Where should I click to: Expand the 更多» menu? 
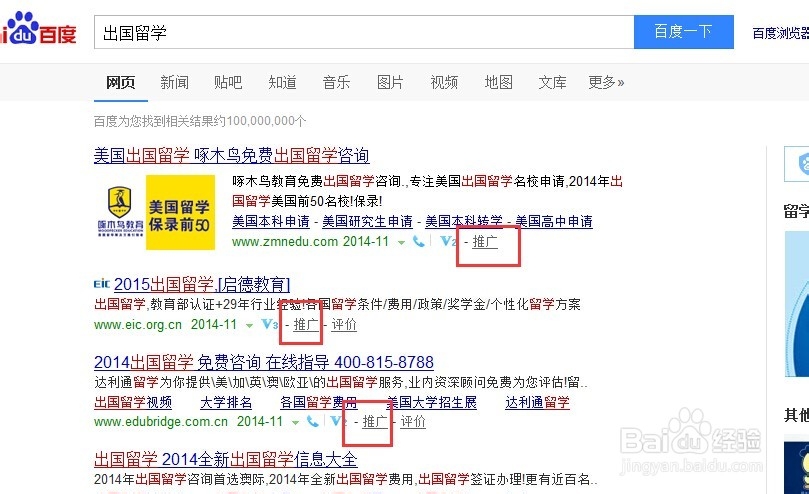pyautogui.click(x=606, y=82)
